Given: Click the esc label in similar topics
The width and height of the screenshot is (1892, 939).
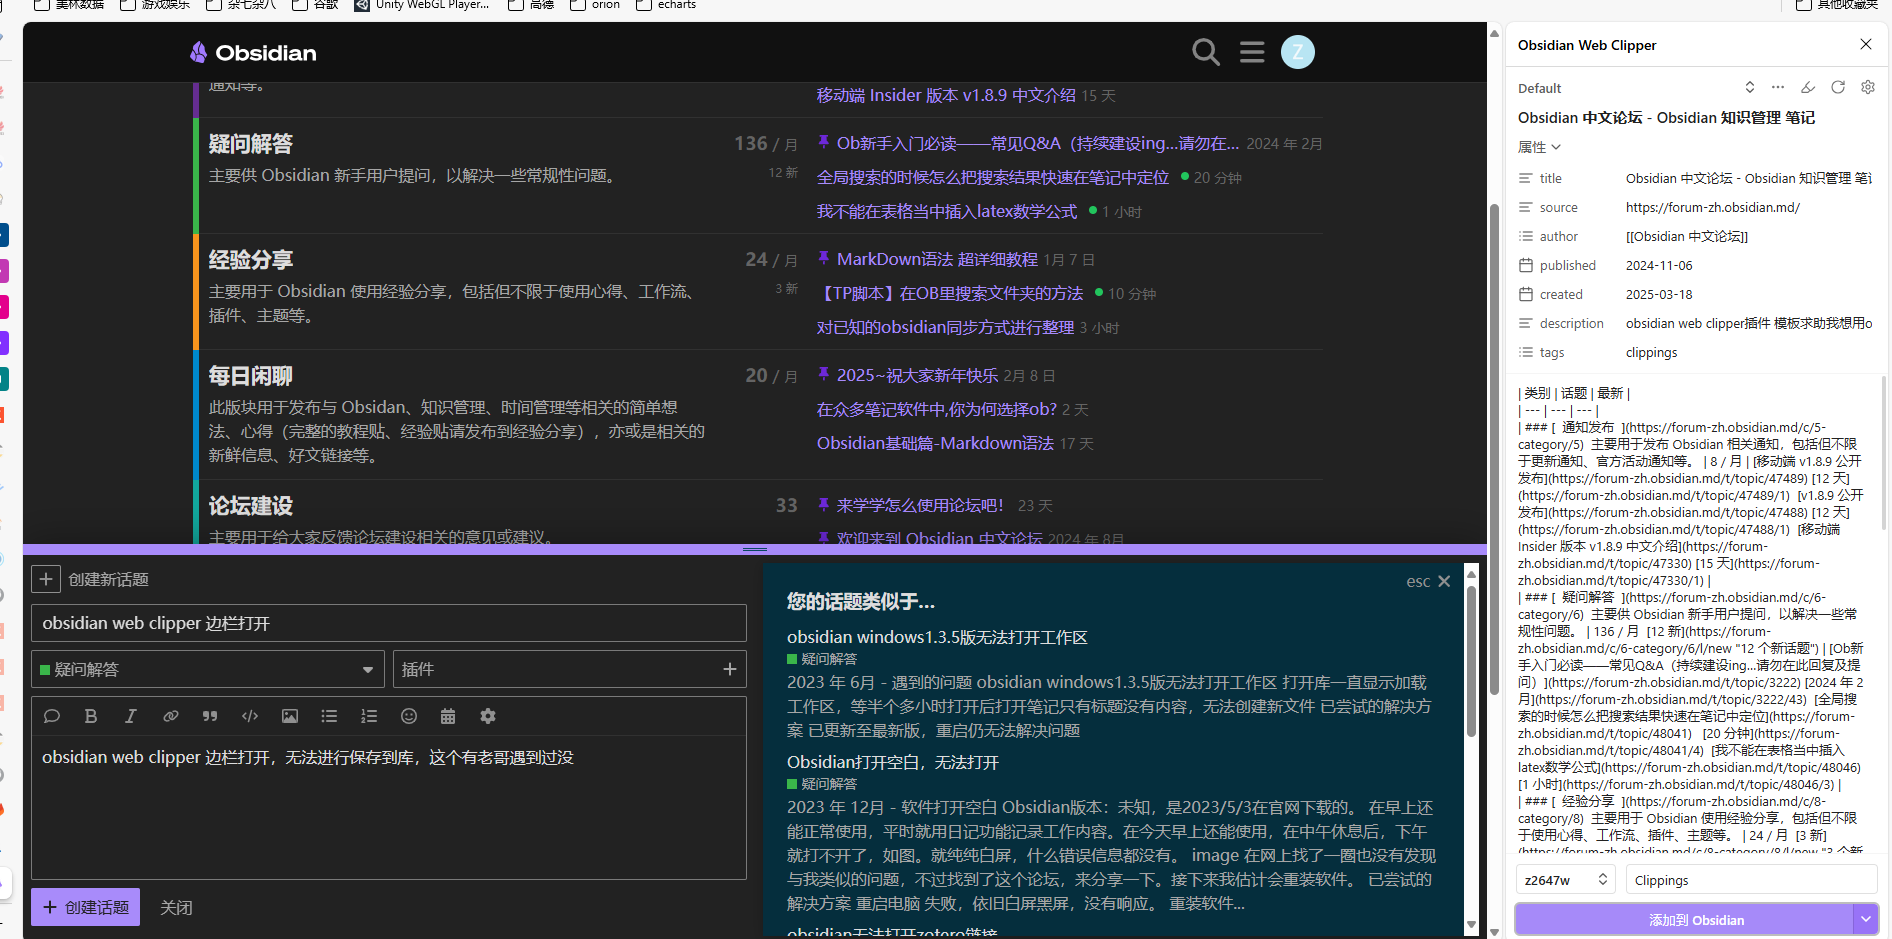Looking at the screenshot, I should 1418,581.
